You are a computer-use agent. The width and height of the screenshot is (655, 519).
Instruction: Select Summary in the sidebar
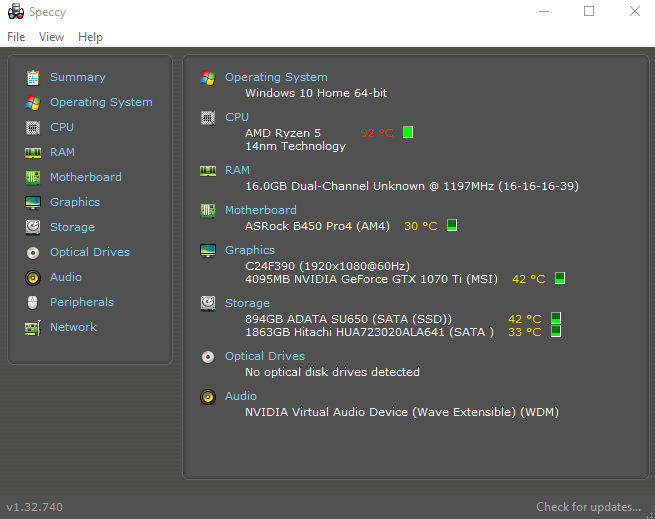pyautogui.click(x=78, y=77)
